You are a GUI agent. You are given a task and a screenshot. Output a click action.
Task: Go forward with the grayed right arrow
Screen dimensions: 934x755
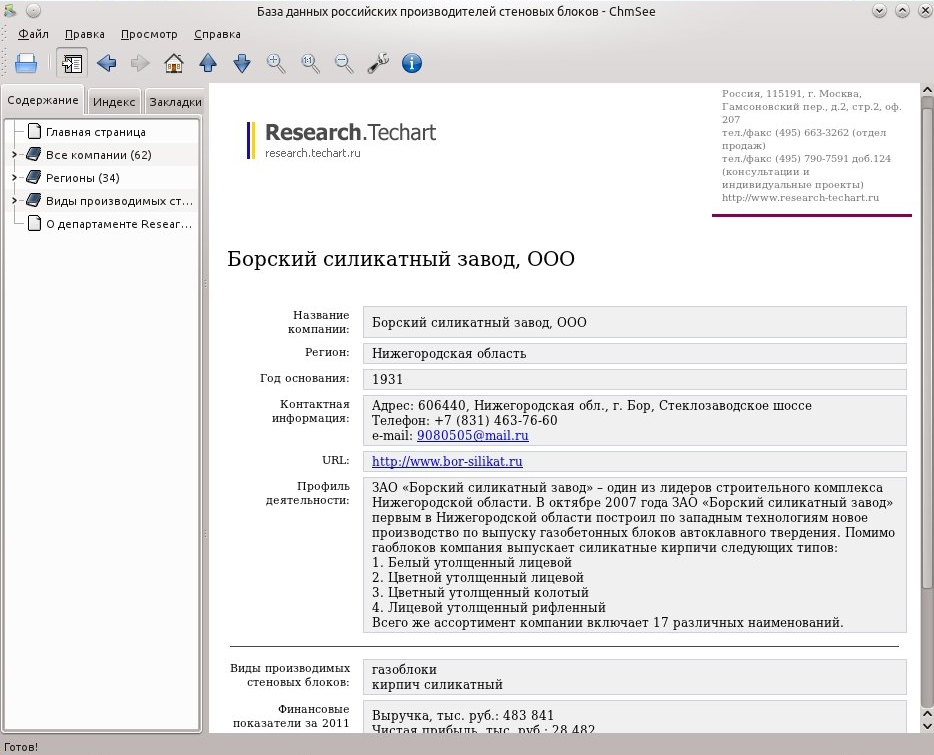140,63
